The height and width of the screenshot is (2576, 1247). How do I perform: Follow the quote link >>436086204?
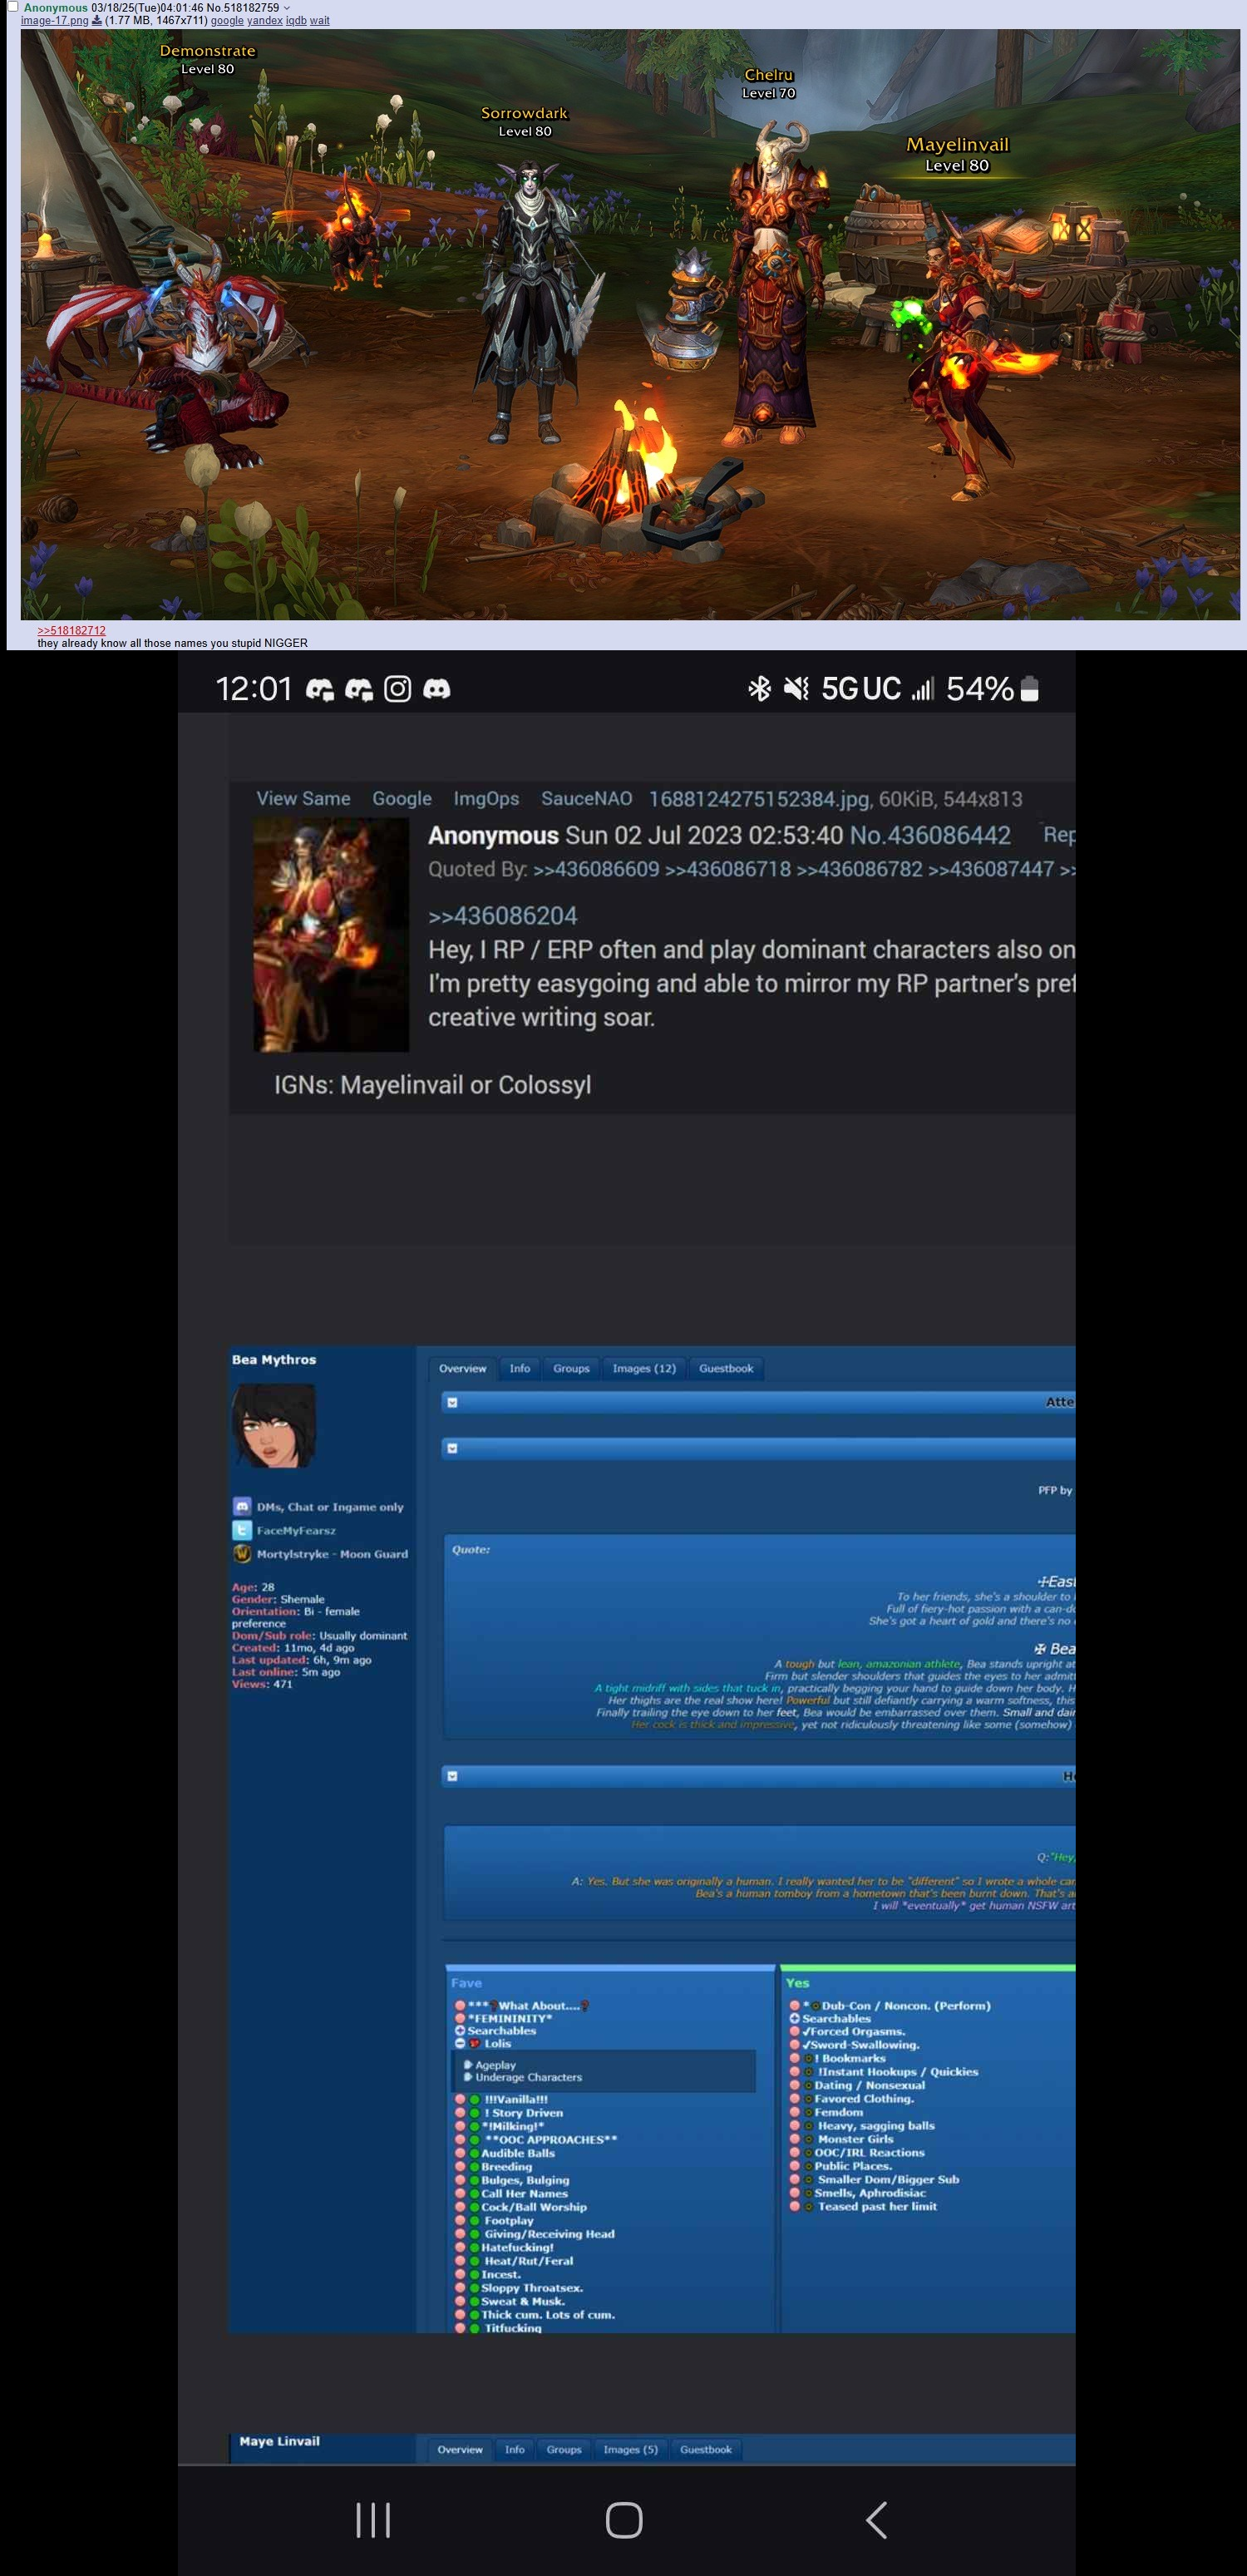(502, 915)
